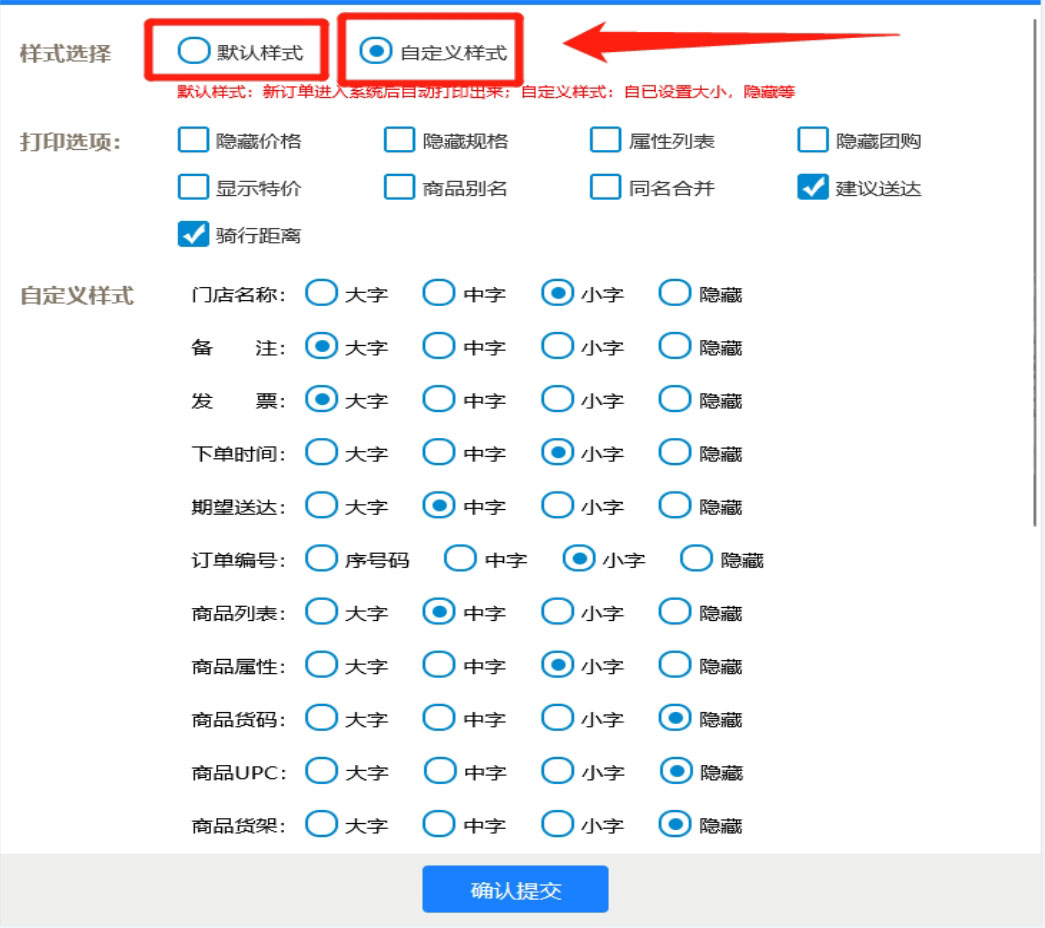
Task: Check the 商品别名 checkbox
Action: click(399, 187)
